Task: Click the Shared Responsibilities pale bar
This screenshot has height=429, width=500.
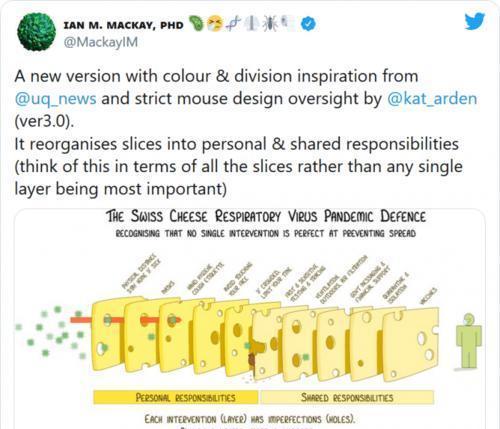Action: 347,397
